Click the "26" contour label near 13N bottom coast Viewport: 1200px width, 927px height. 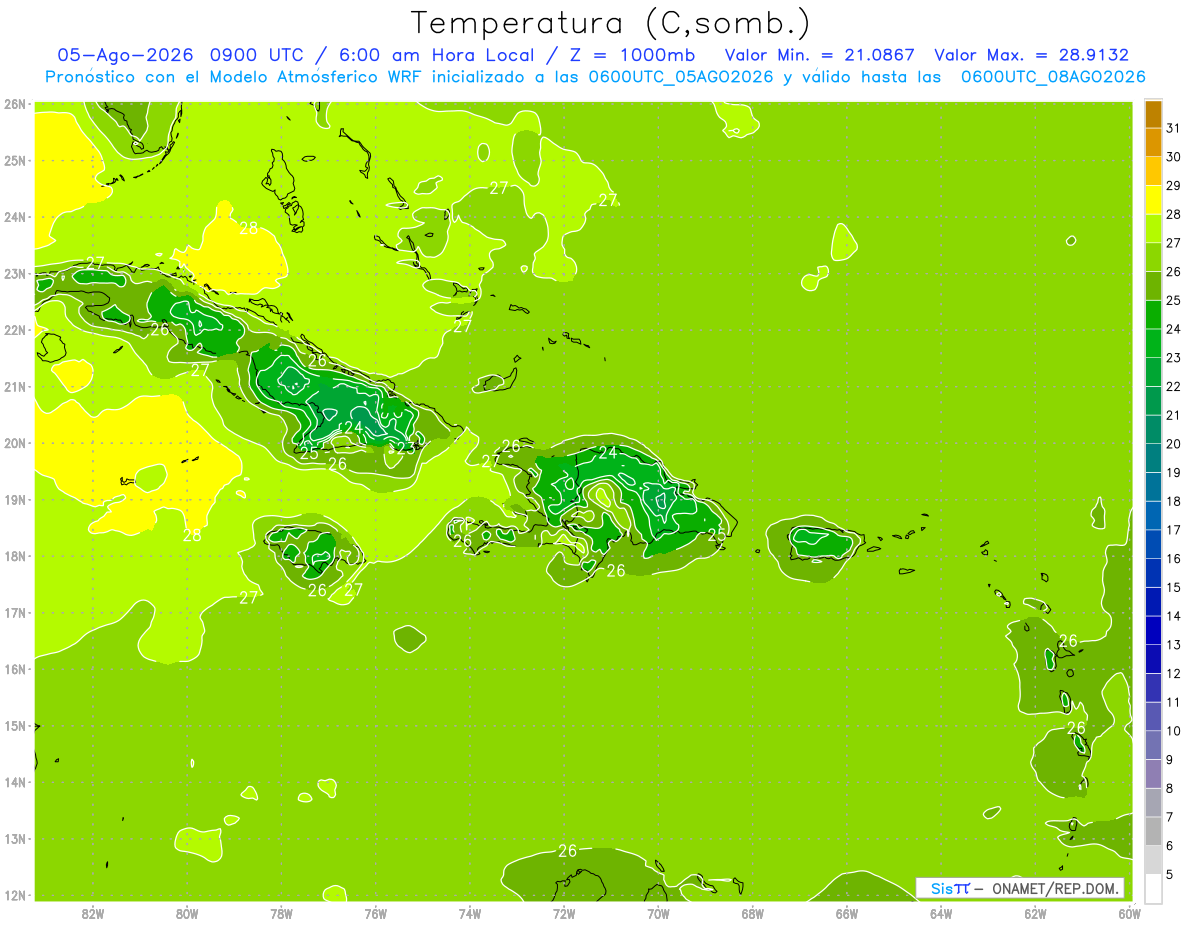tap(567, 851)
